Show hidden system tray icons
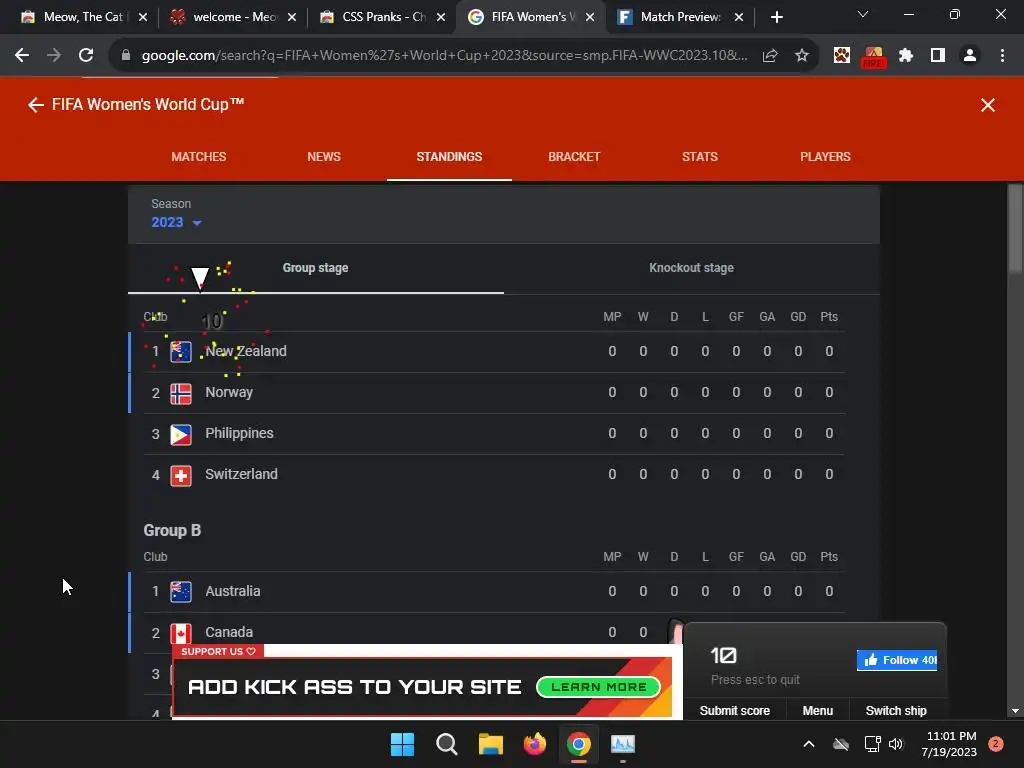The image size is (1024, 768). point(808,744)
